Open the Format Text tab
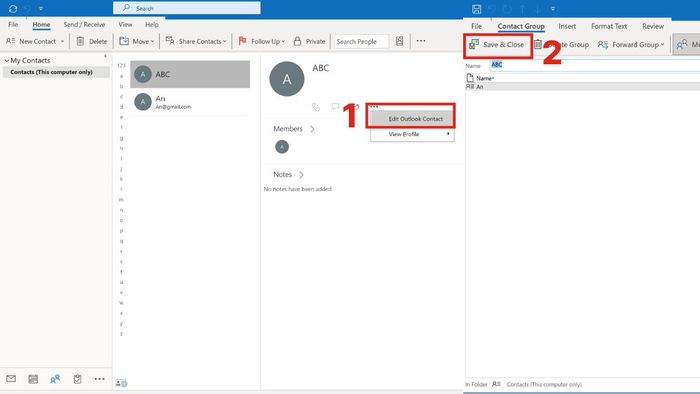This screenshot has width=700, height=394. (x=609, y=26)
